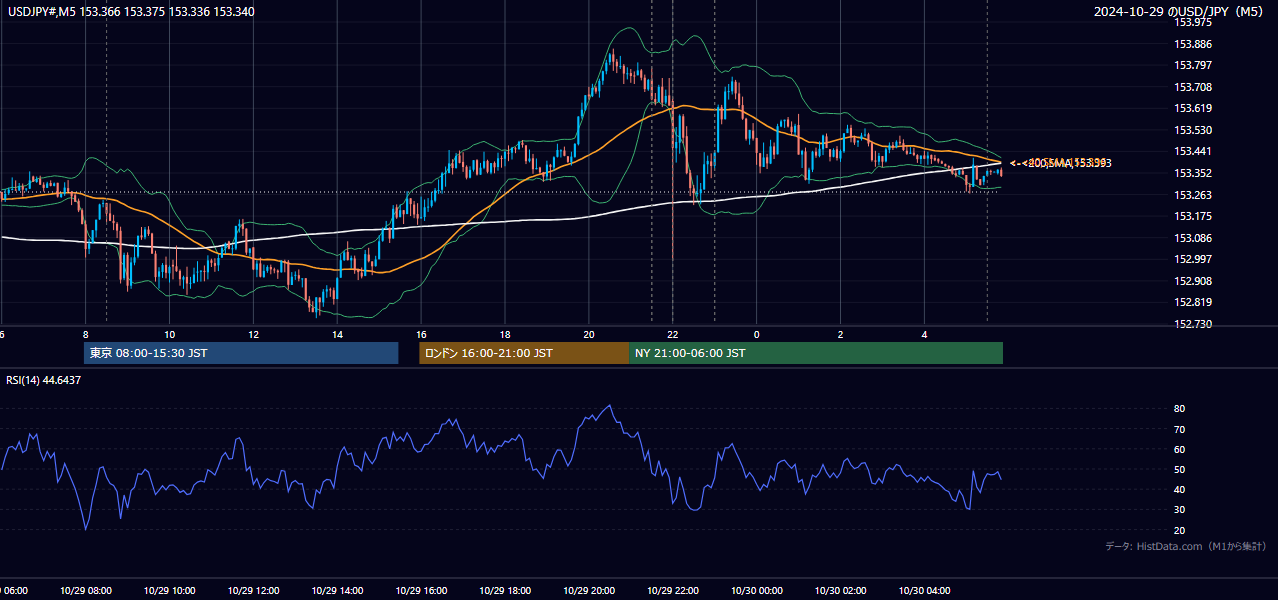The height and width of the screenshot is (600, 1278).
Task: Click bottom date label 10/29 14:00
Action: (x=337, y=590)
